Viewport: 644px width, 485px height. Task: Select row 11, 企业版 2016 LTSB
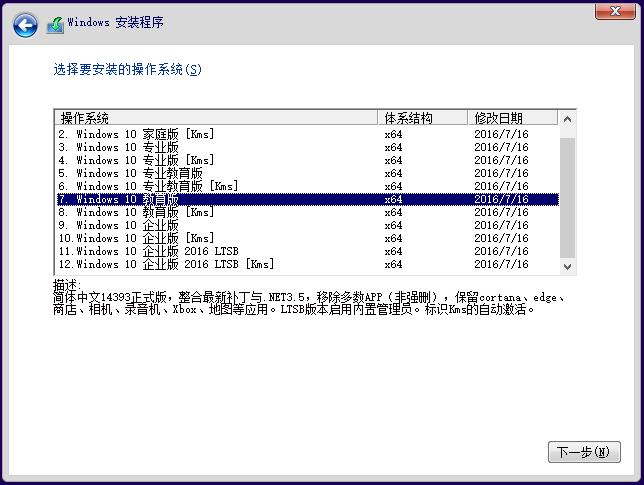308,251
